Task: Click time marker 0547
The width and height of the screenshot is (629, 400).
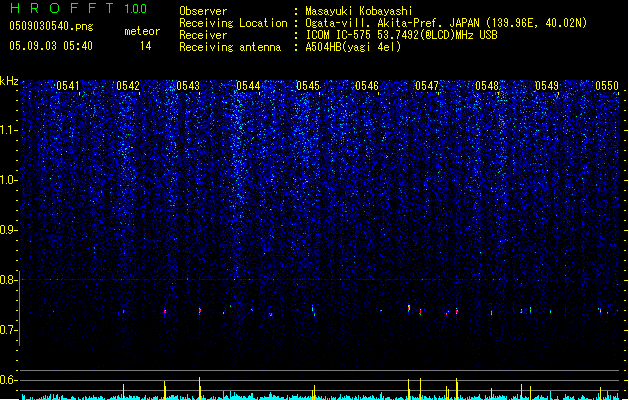Action: point(427,86)
